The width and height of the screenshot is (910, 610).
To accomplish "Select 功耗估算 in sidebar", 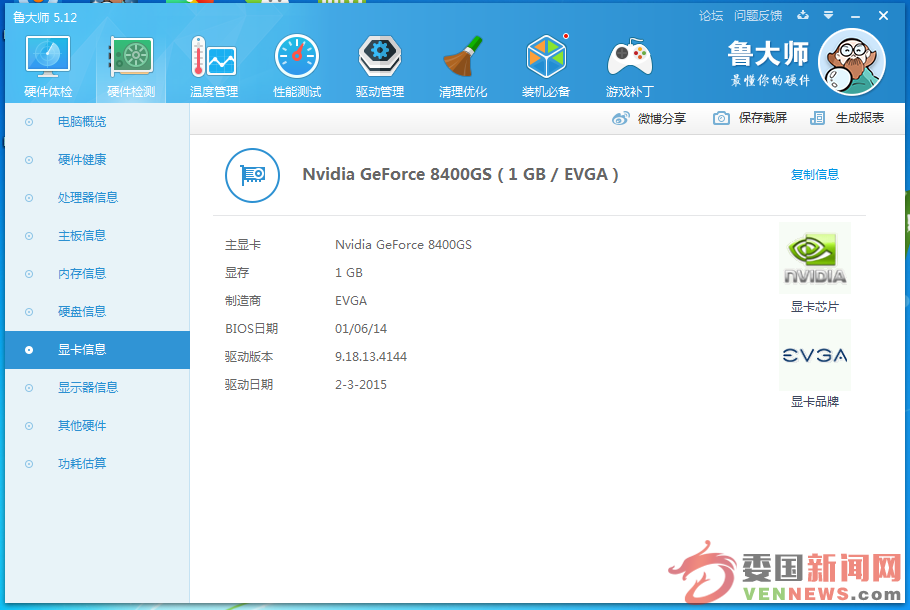I will click(x=98, y=464).
